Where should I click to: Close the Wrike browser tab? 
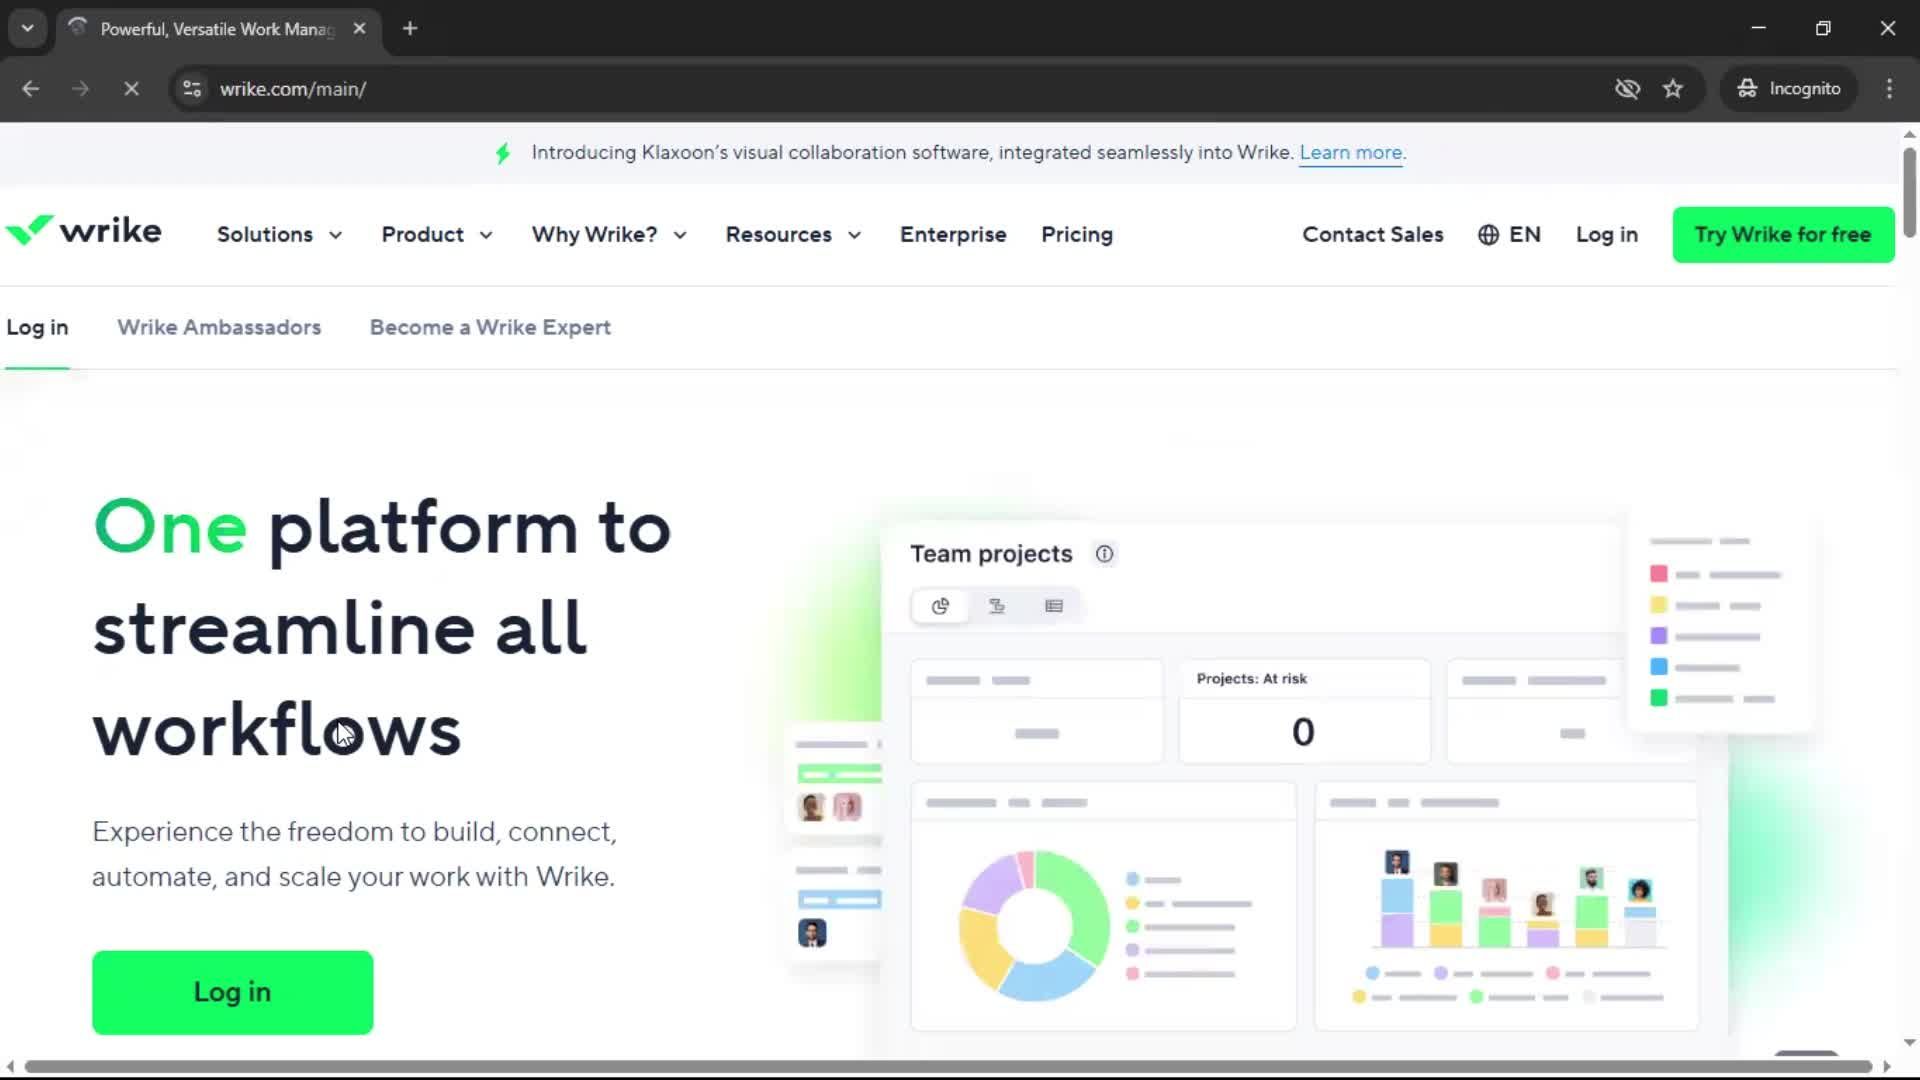tap(360, 28)
